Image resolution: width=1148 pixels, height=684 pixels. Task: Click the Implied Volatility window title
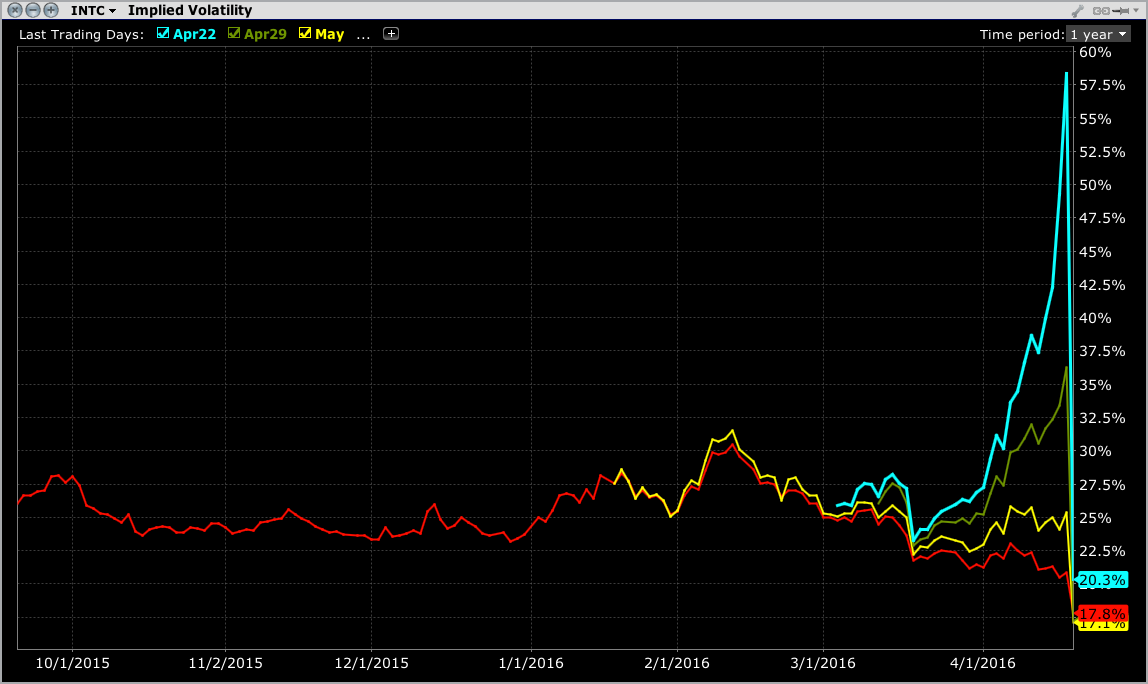pyautogui.click(x=190, y=10)
